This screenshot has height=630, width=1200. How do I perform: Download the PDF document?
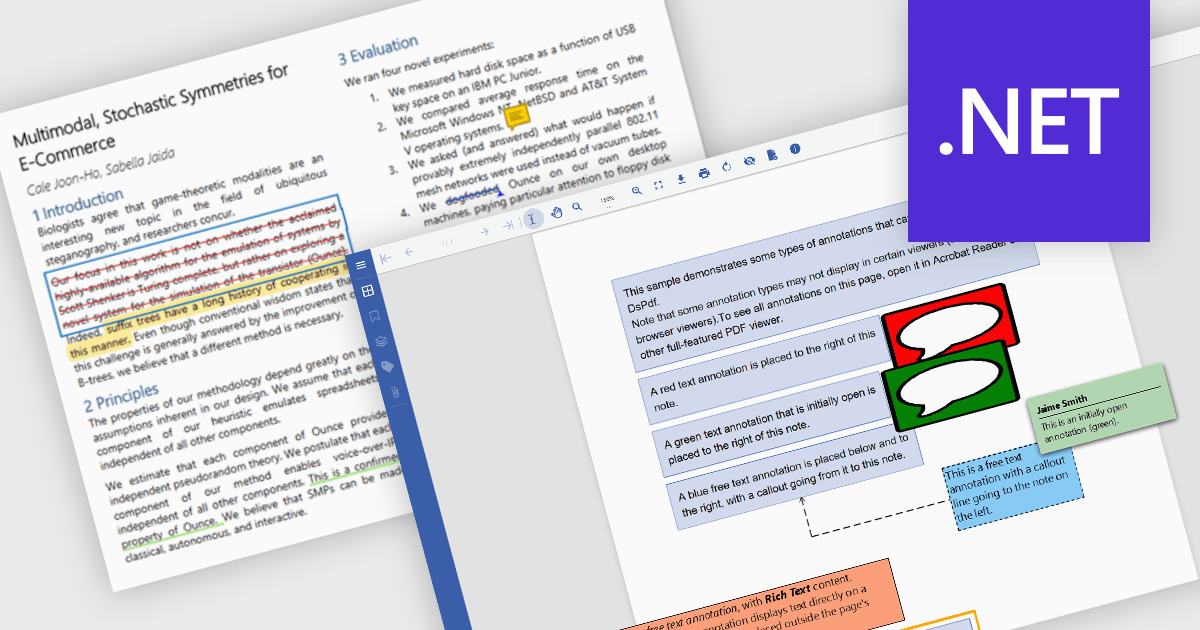pyautogui.click(x=681, y=180)
